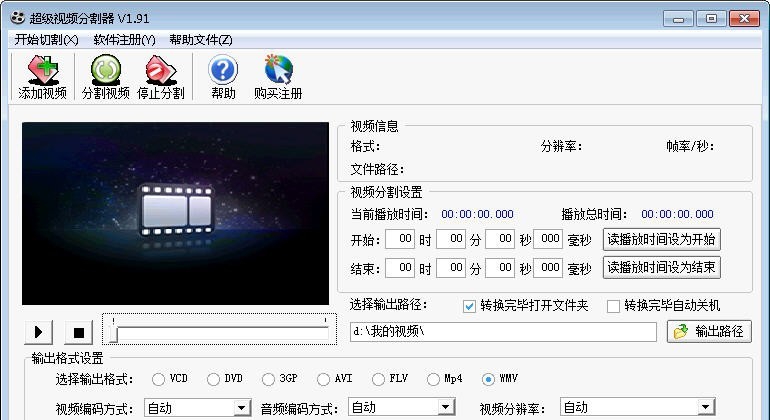Click the start second (秒) field

[500, 239]
